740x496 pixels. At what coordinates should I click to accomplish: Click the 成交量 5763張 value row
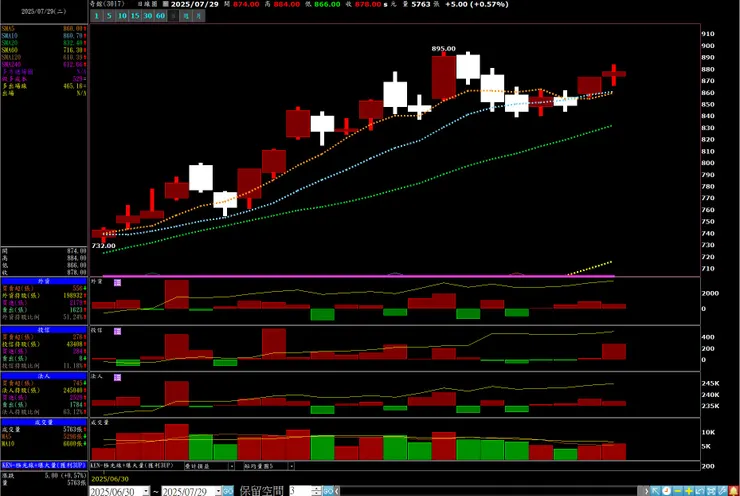[44, 429]
